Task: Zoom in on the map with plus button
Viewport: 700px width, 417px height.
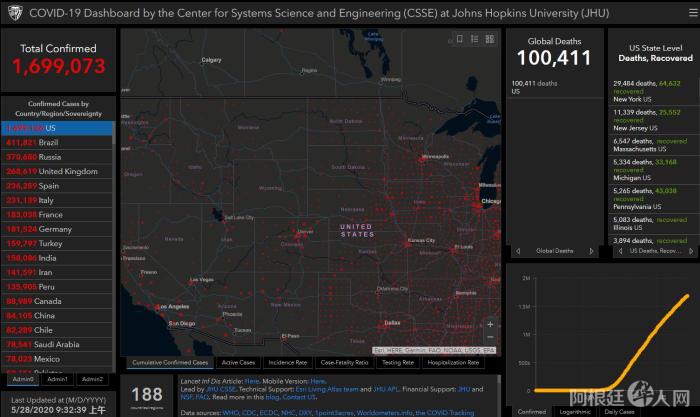Action: point(489,325)
